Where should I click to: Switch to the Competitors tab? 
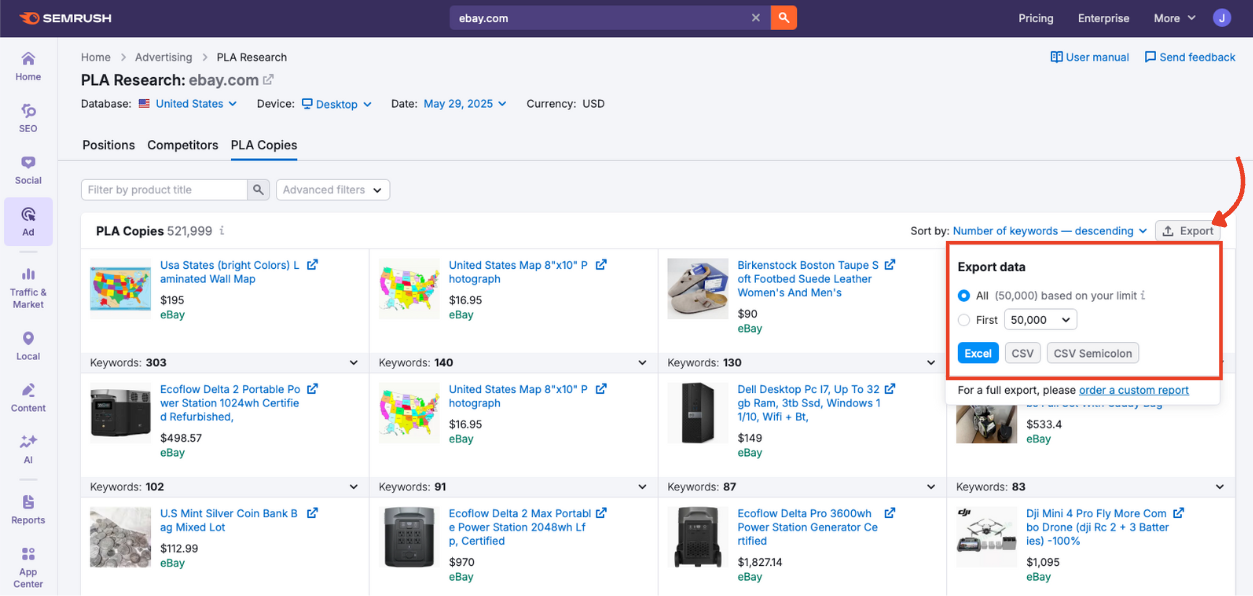point(182,145)
